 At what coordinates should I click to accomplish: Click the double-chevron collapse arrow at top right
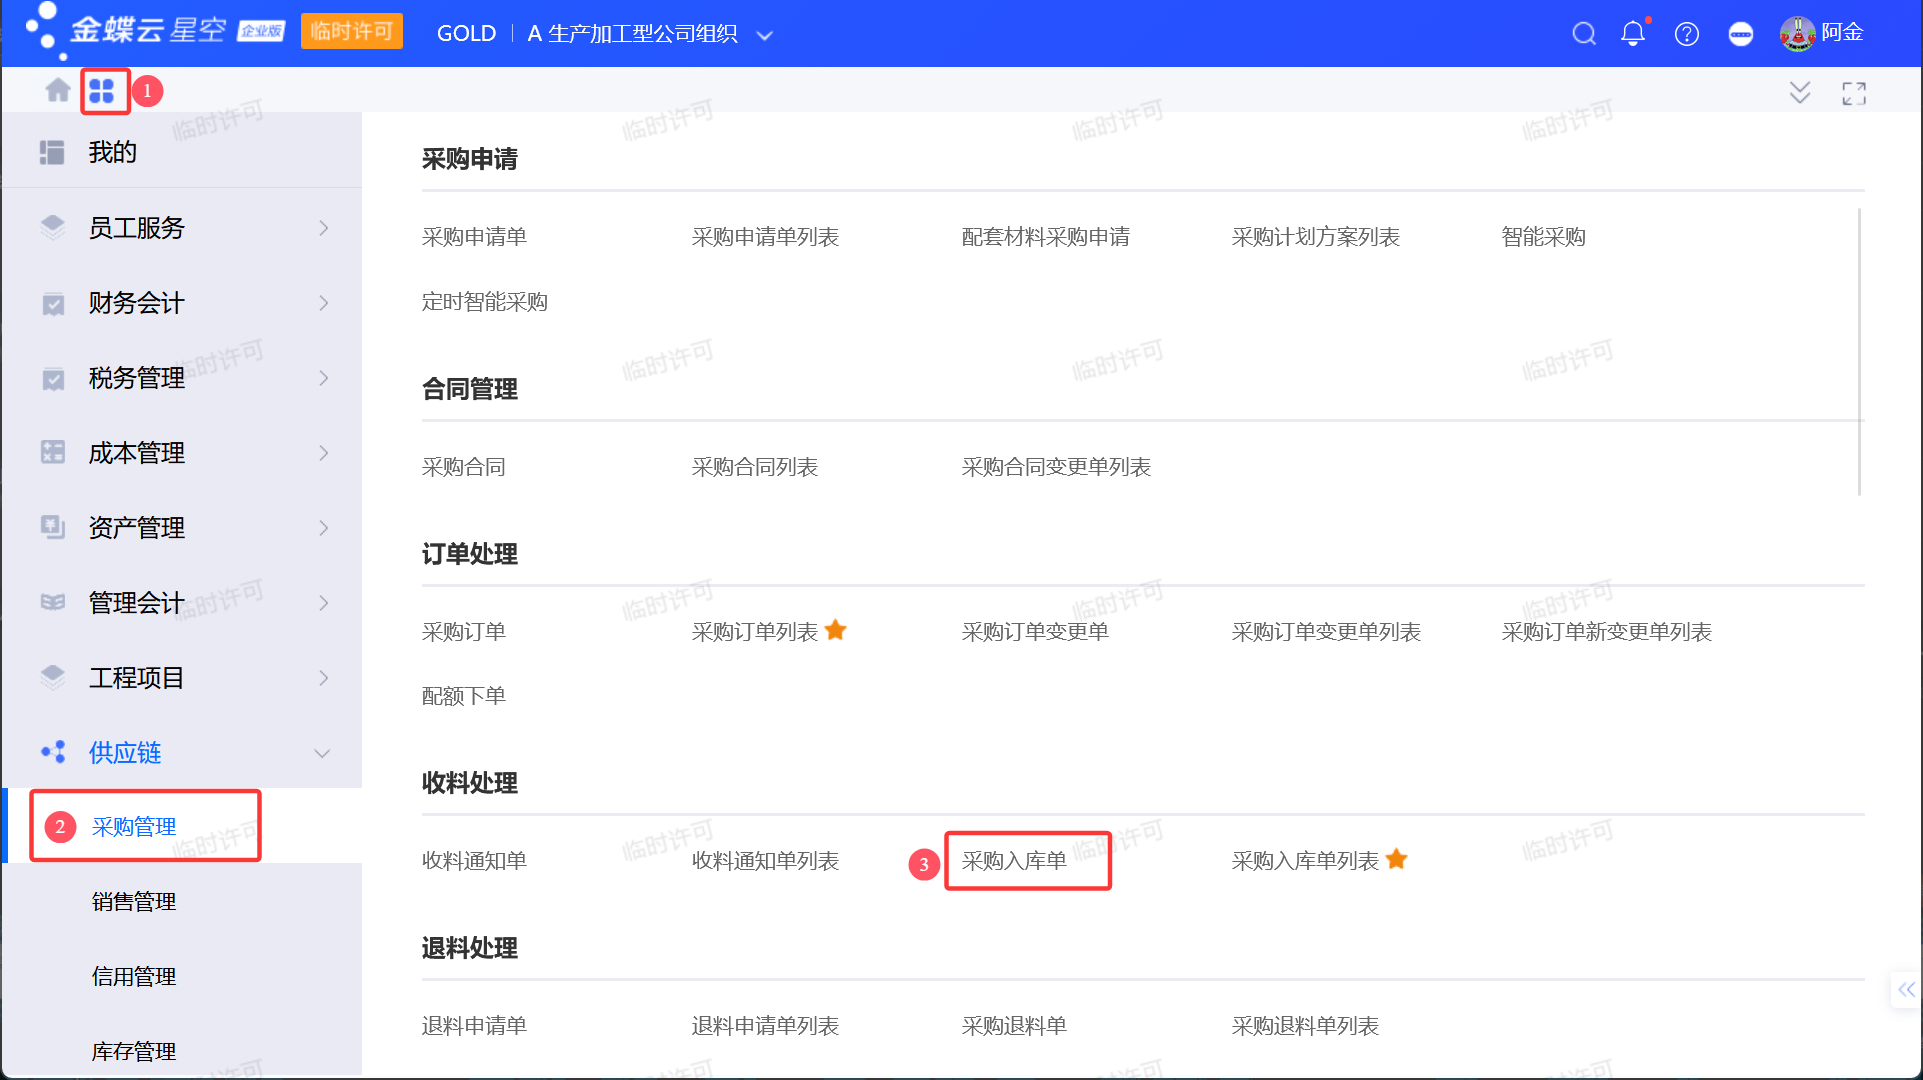tap(1799, 93)
